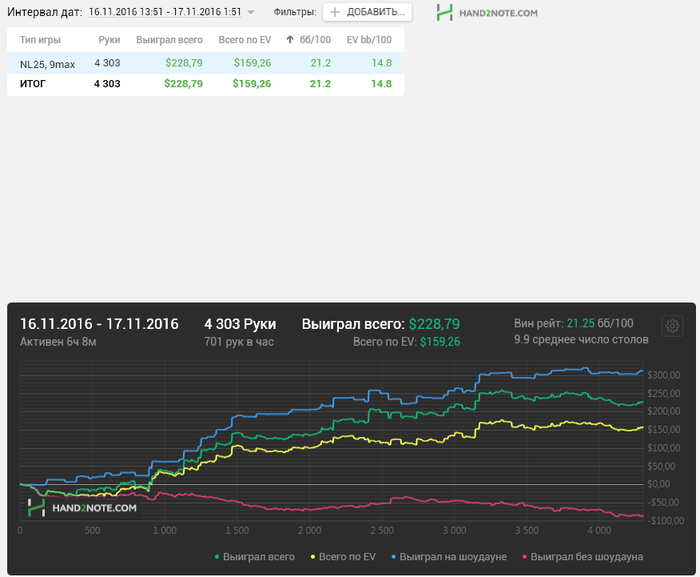Screen dimensions: 700x577
Task: Hide the blue Выиграл на шоудауне line
Action: tap(451, 556)
